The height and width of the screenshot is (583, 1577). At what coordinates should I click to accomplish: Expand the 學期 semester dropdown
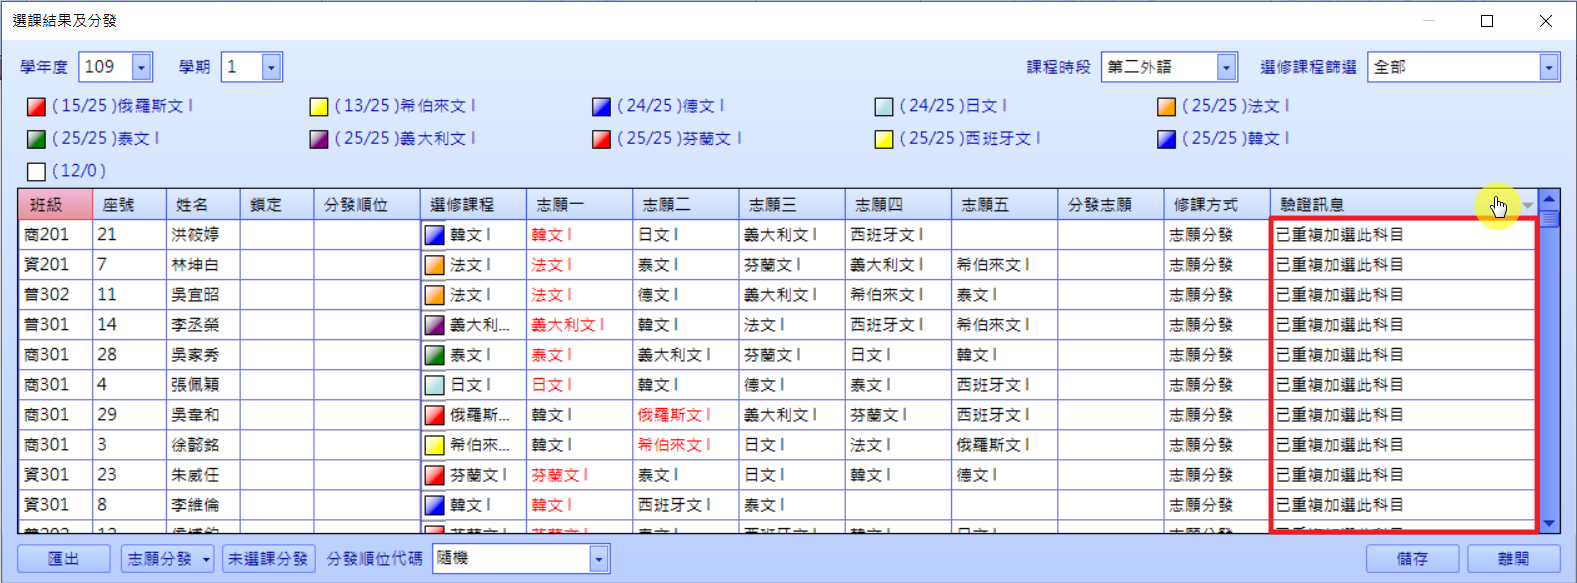(271, 67)
